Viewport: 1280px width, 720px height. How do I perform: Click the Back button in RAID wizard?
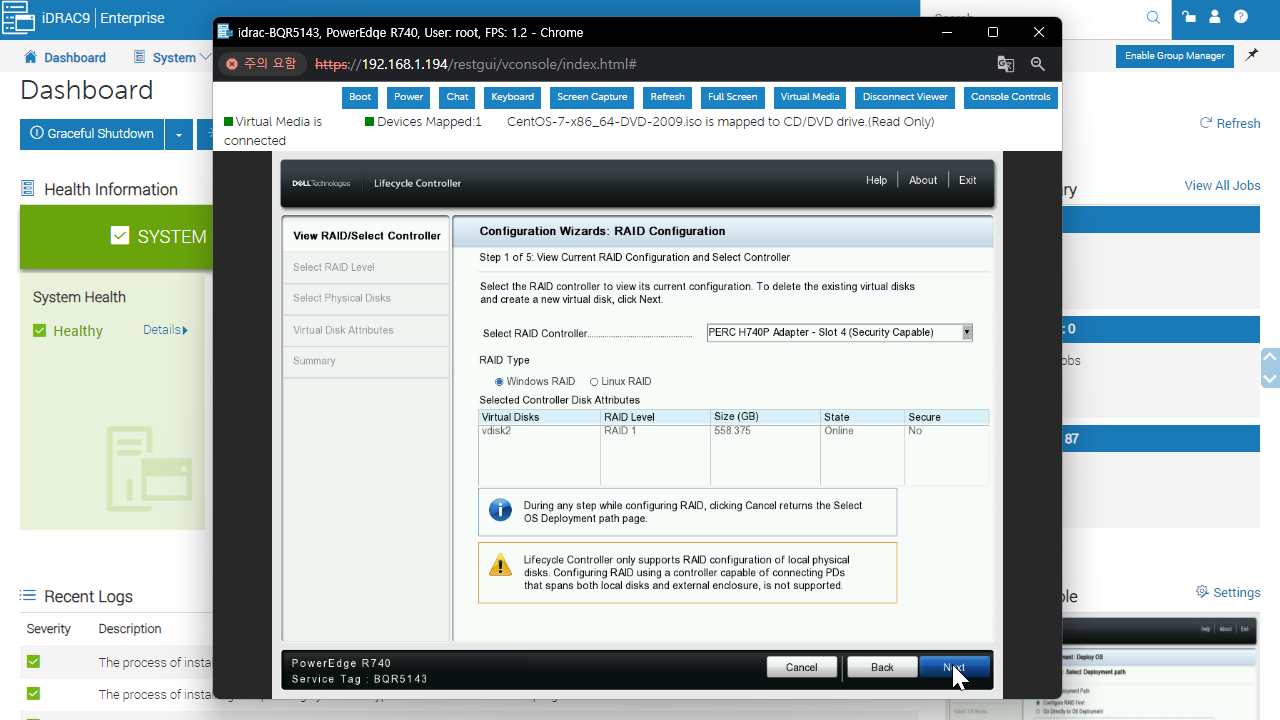882,667
